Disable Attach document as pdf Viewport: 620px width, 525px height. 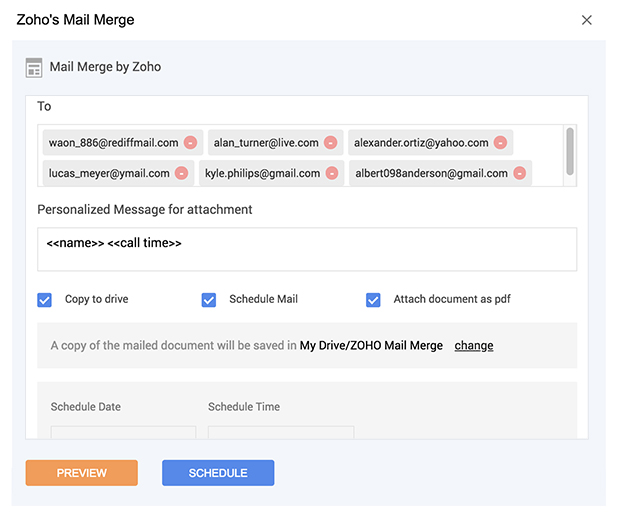tap(373, 299)
